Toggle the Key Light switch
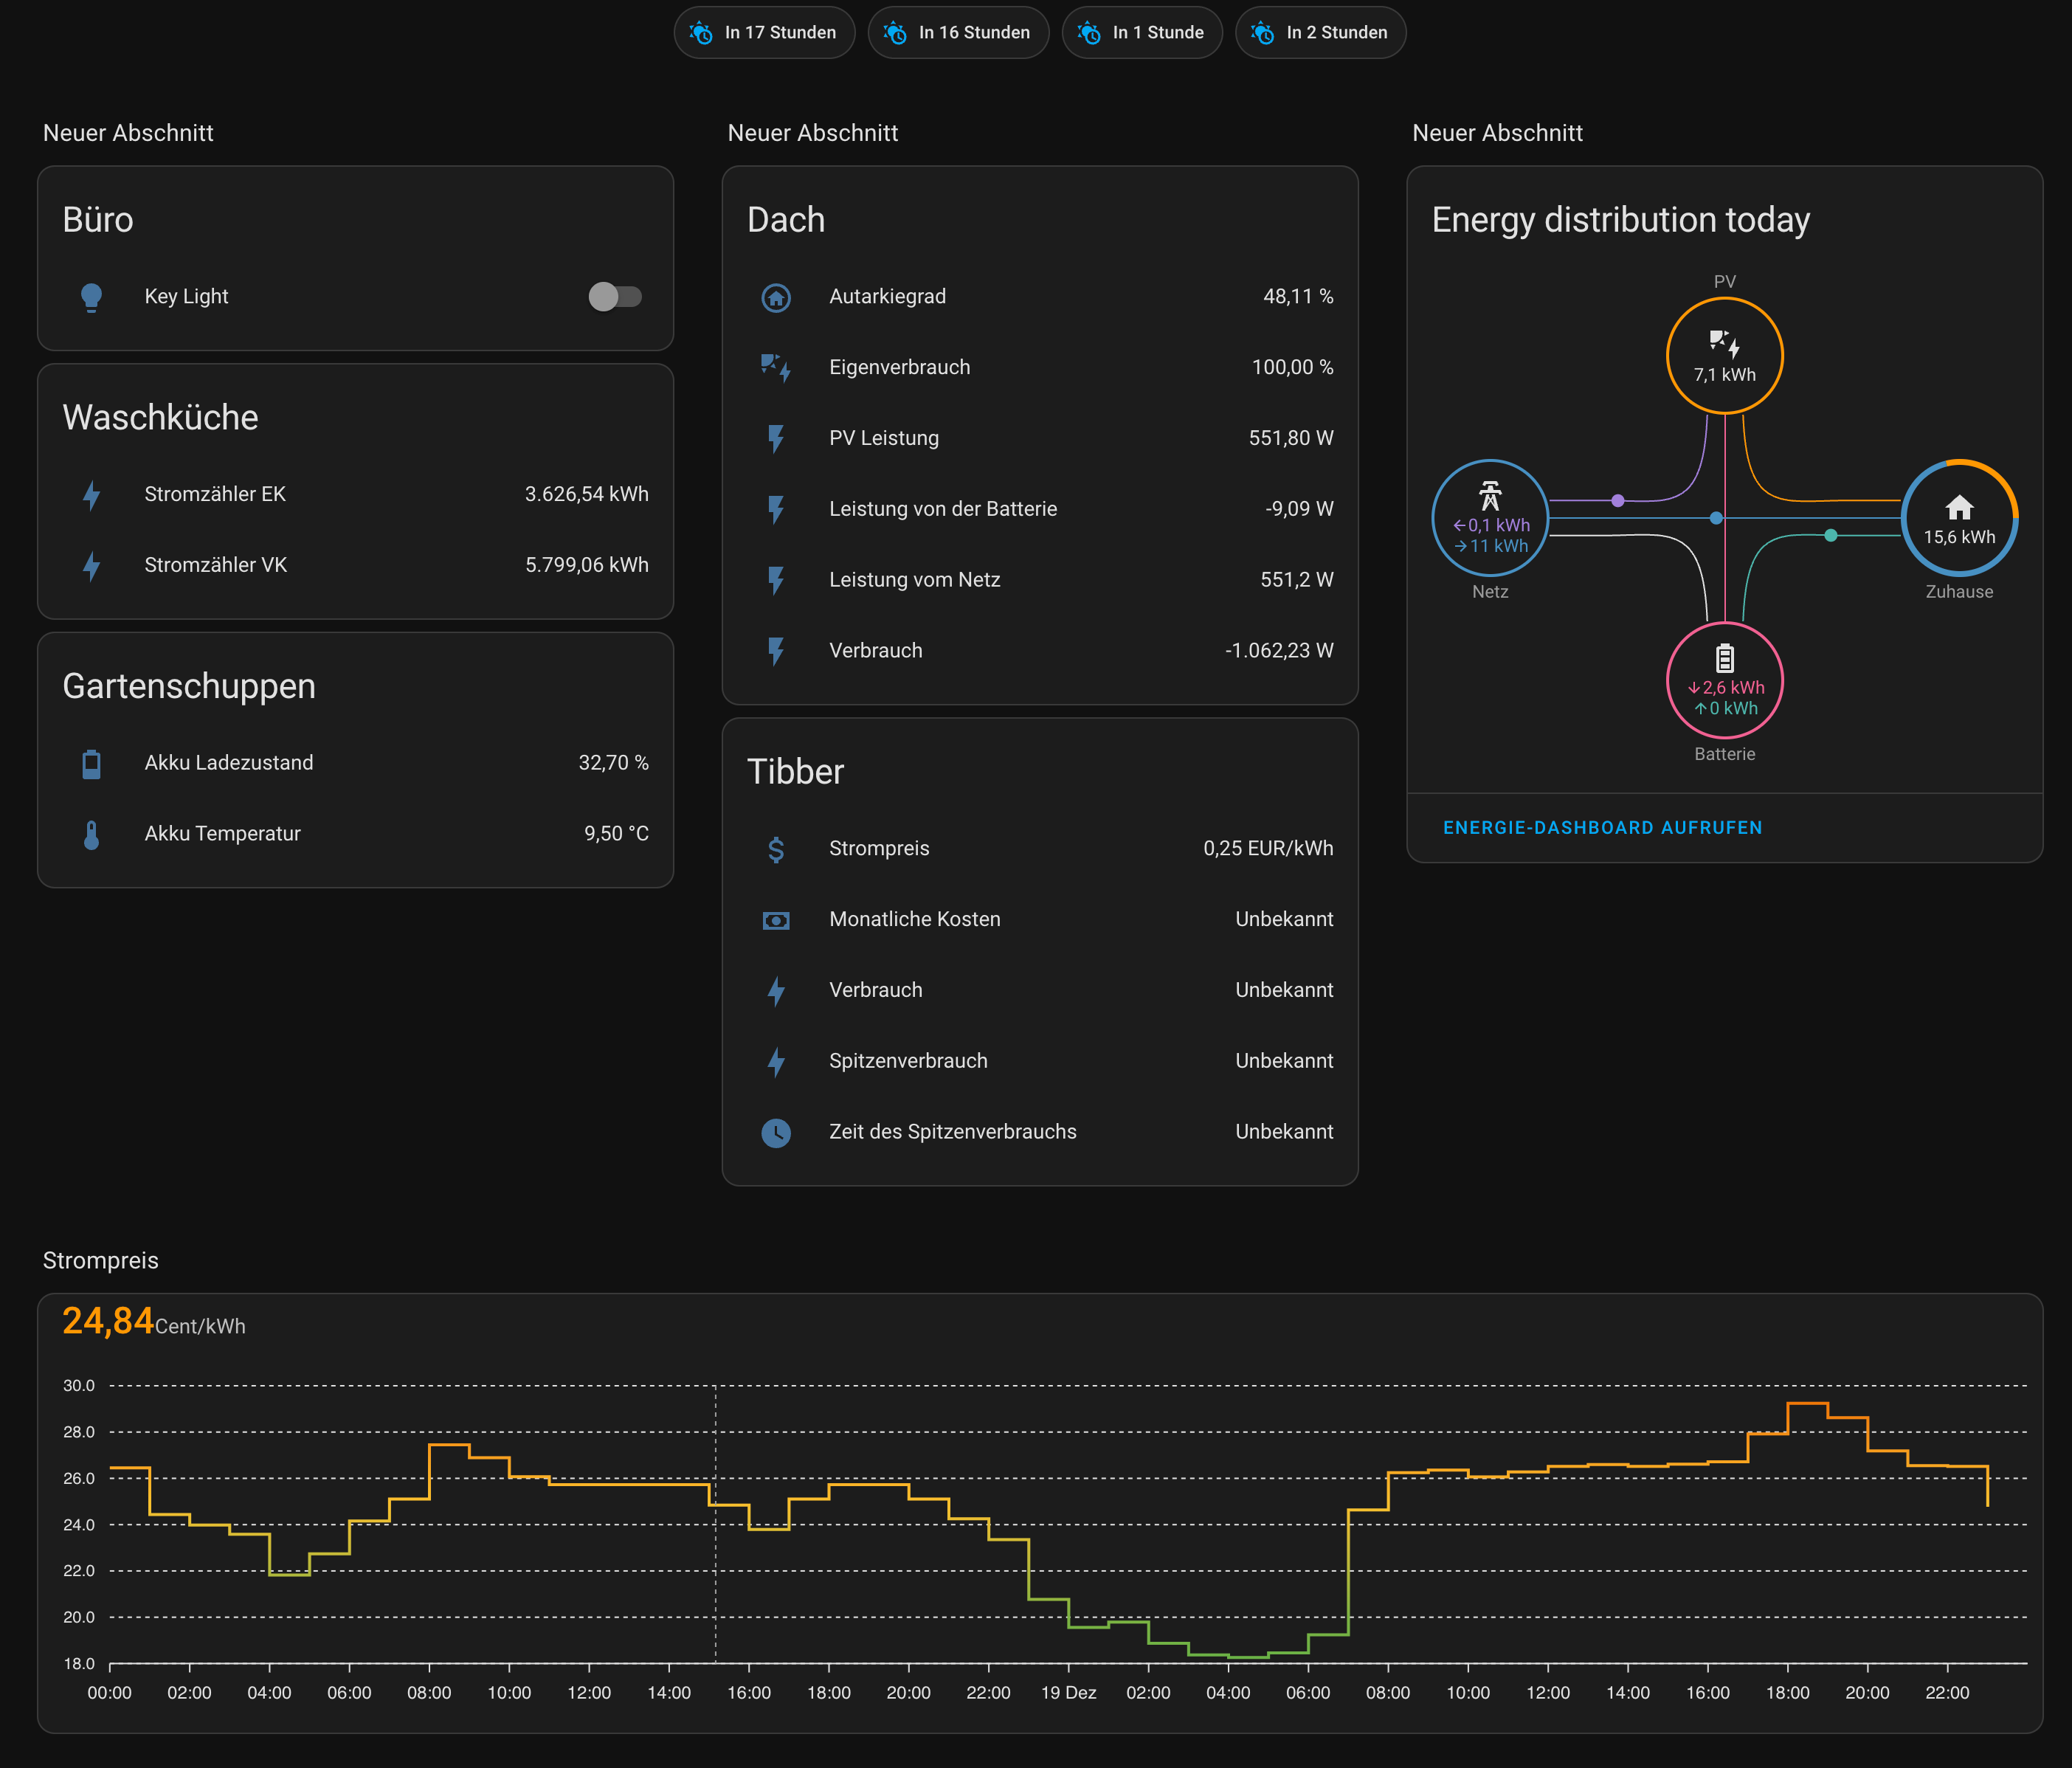 (x=615, y=297)
